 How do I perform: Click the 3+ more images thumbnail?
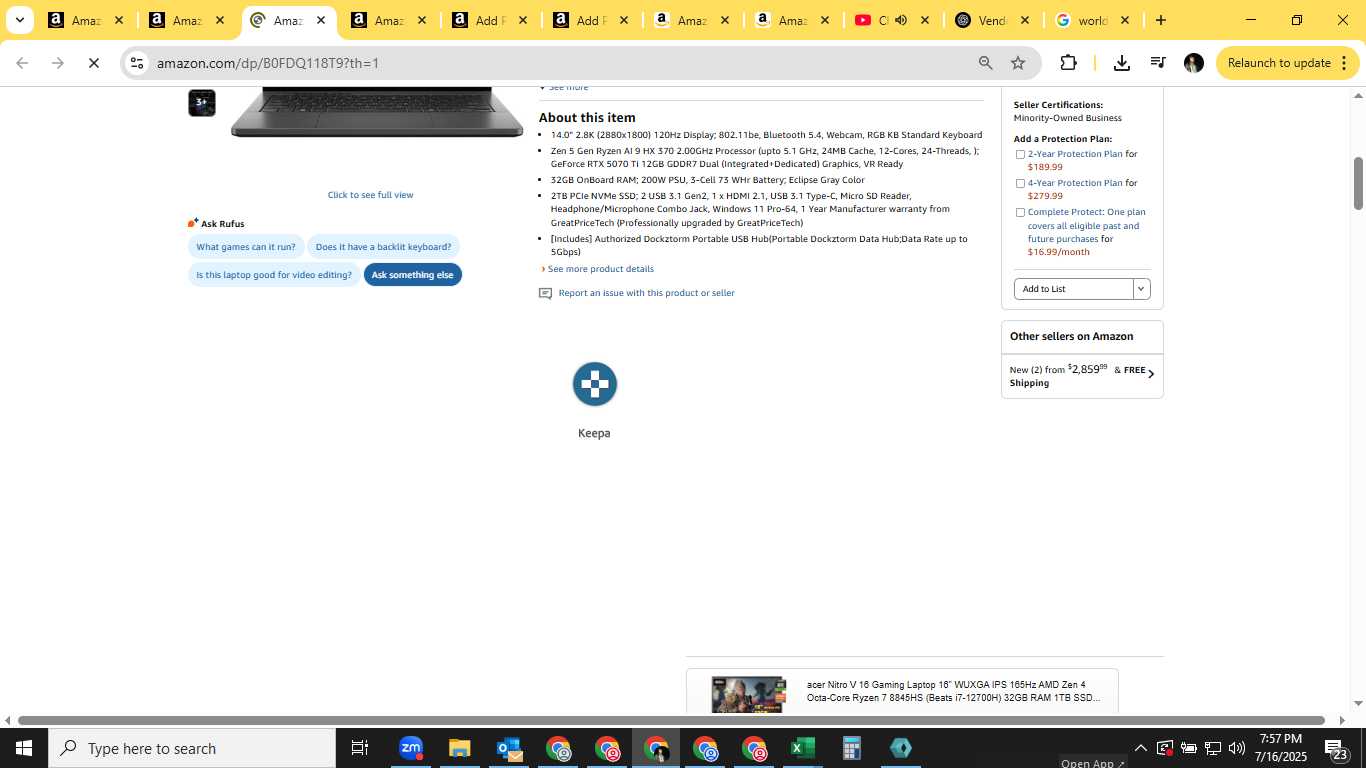pyautogui.click(x=202, y=103)
